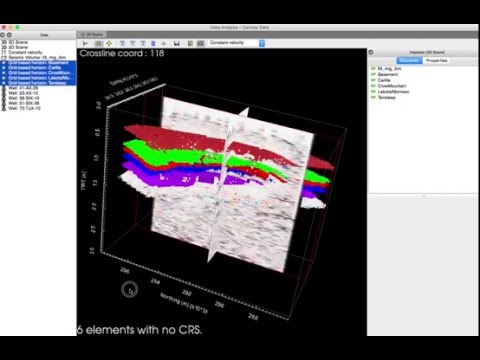This screenshot has height=360, width=480.
Task: Switch to the Properties tab
Action: [436, 60]
